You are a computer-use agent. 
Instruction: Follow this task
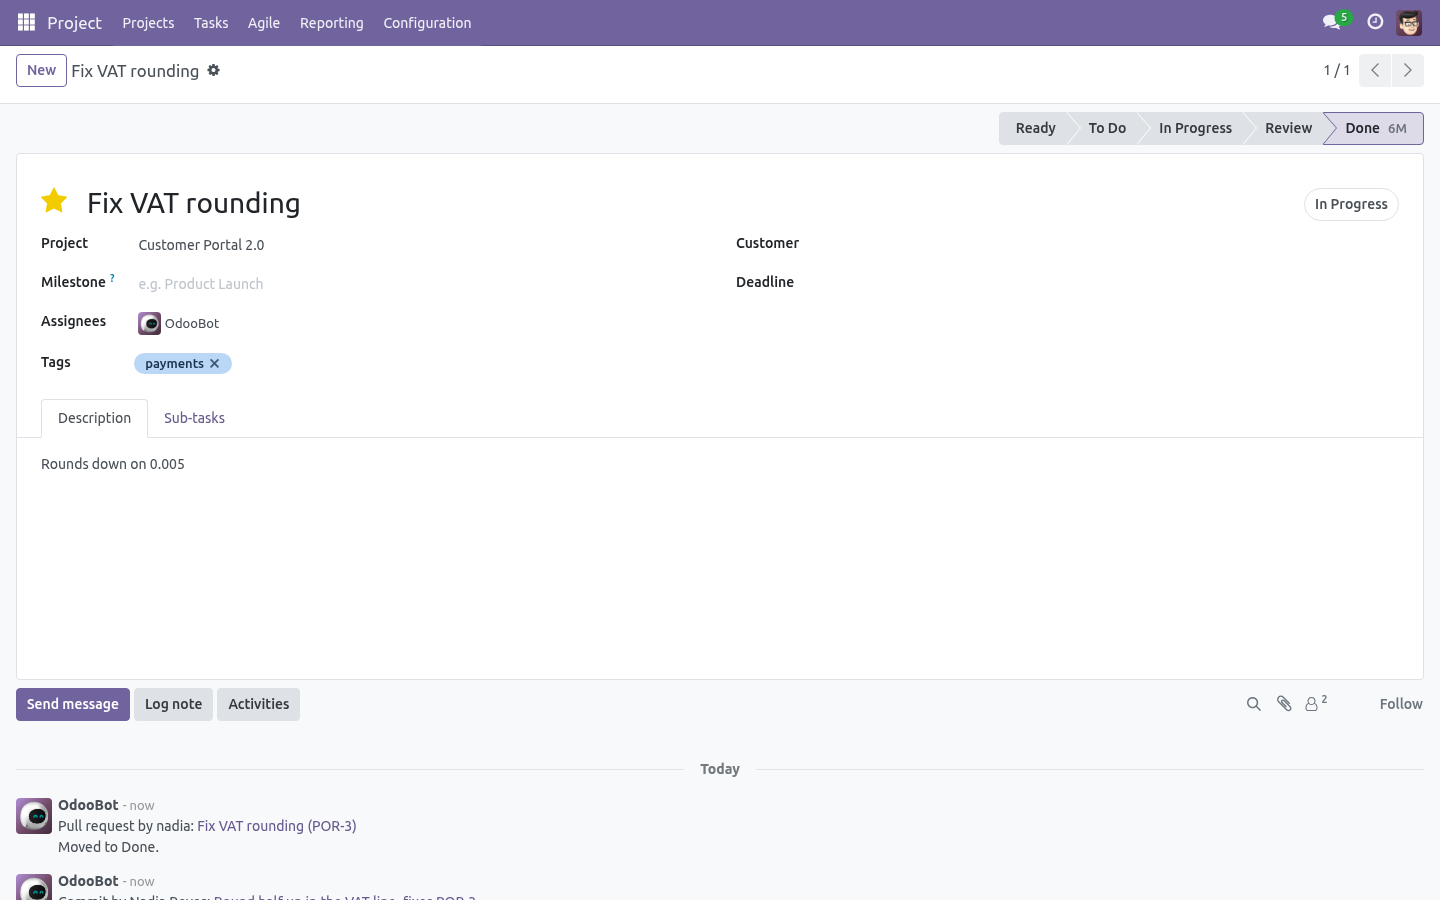point(1401,704)
